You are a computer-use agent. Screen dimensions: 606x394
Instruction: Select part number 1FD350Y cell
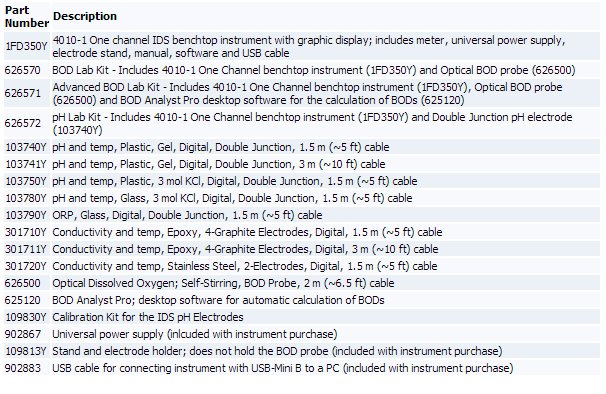pyautogui.click(x=26, y=46)
